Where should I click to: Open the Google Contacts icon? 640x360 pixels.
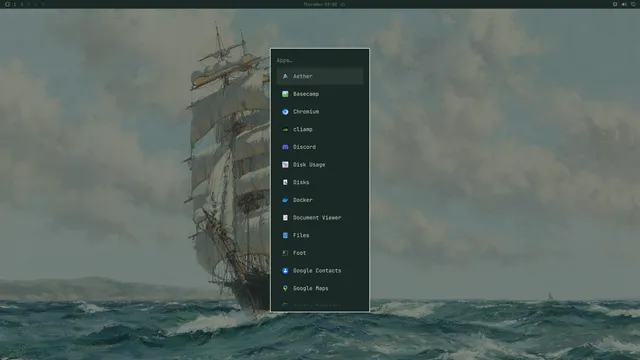pyautogui.click(x=285, y=271)
